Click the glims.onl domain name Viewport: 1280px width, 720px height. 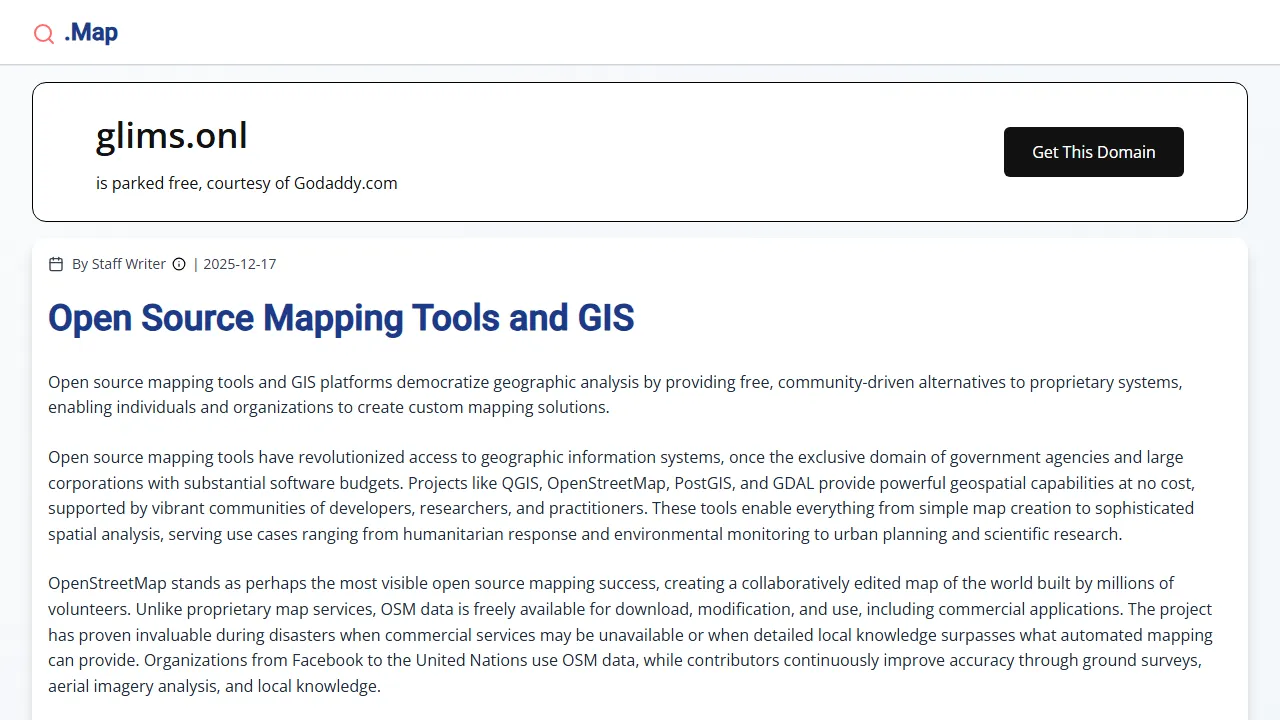[171, 136]
